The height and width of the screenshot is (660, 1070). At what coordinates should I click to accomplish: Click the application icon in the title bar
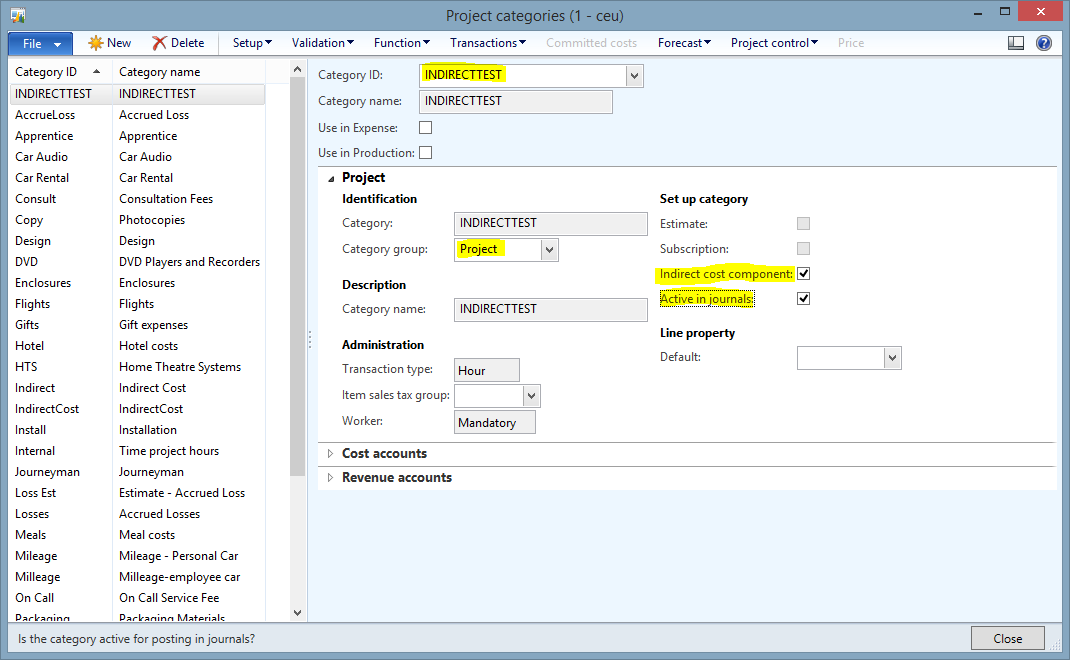click(x=18, y=15)
